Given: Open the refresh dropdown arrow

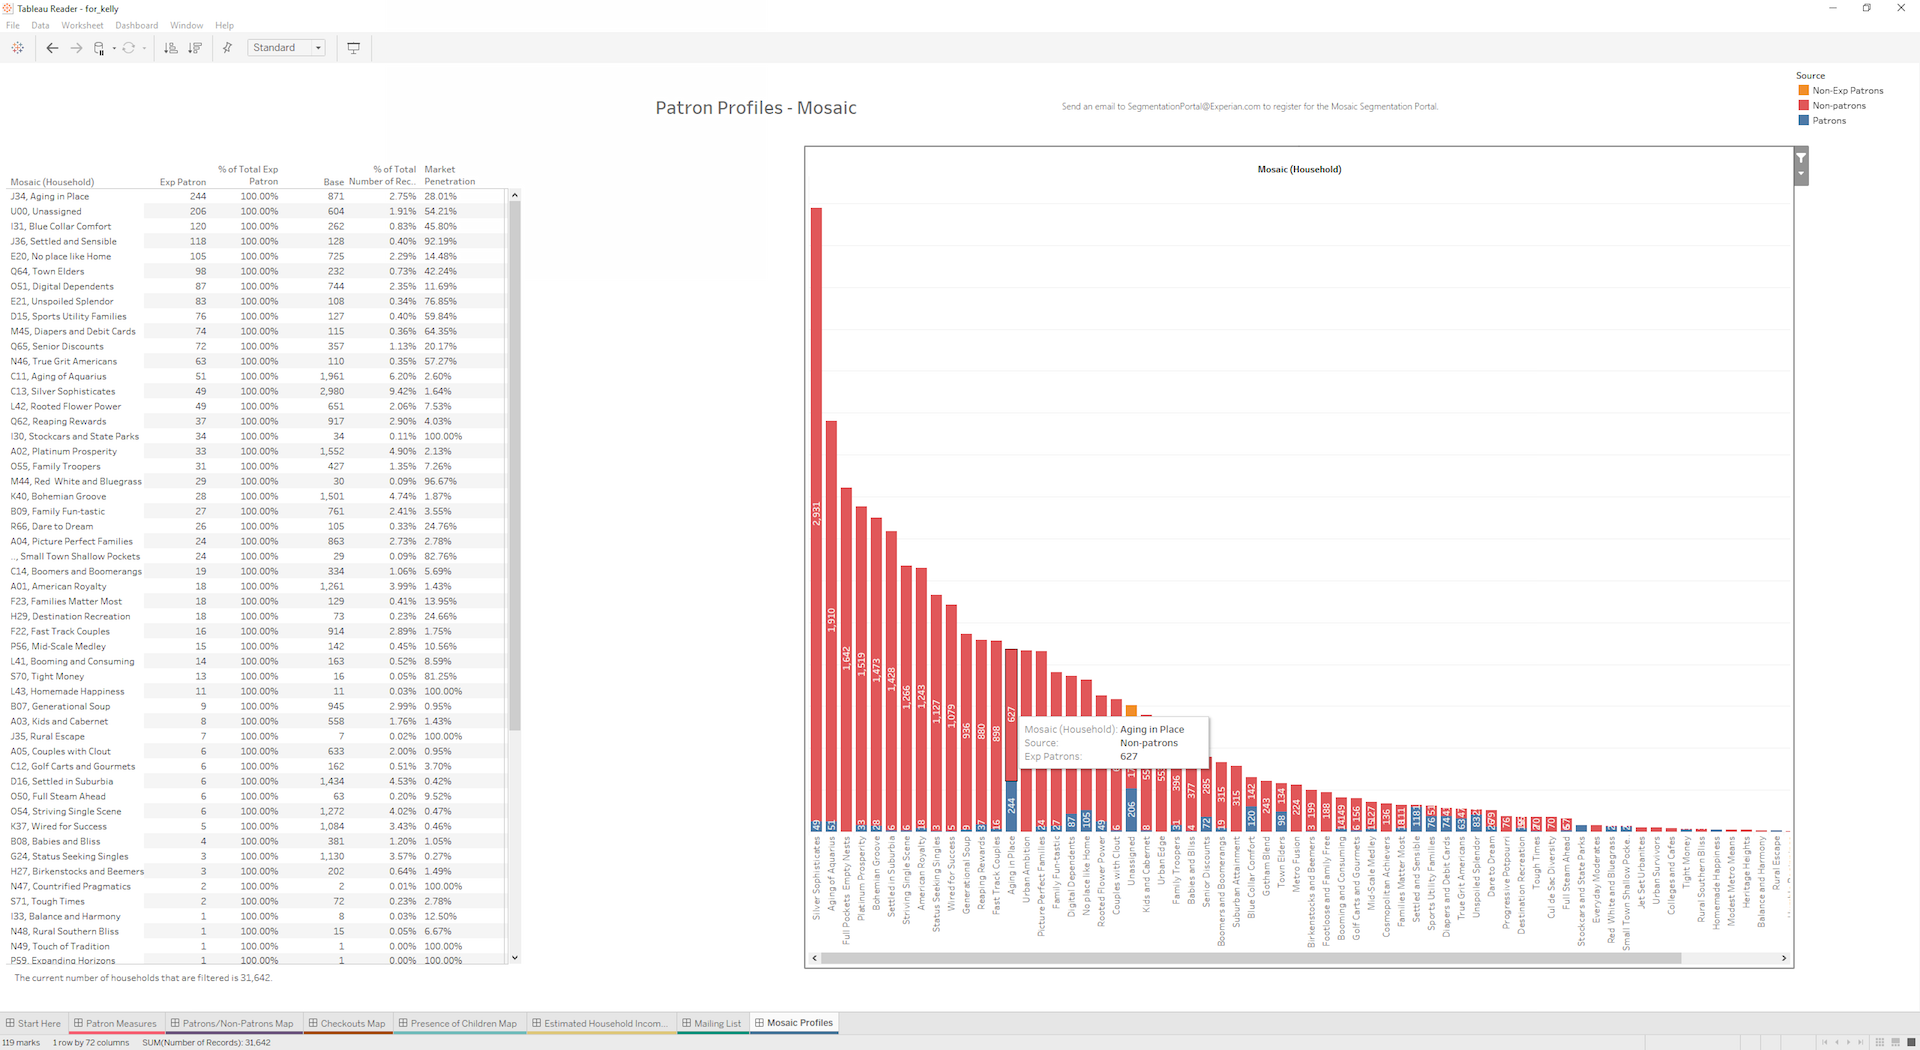Looking at the screenshot, I should [144, 48].
